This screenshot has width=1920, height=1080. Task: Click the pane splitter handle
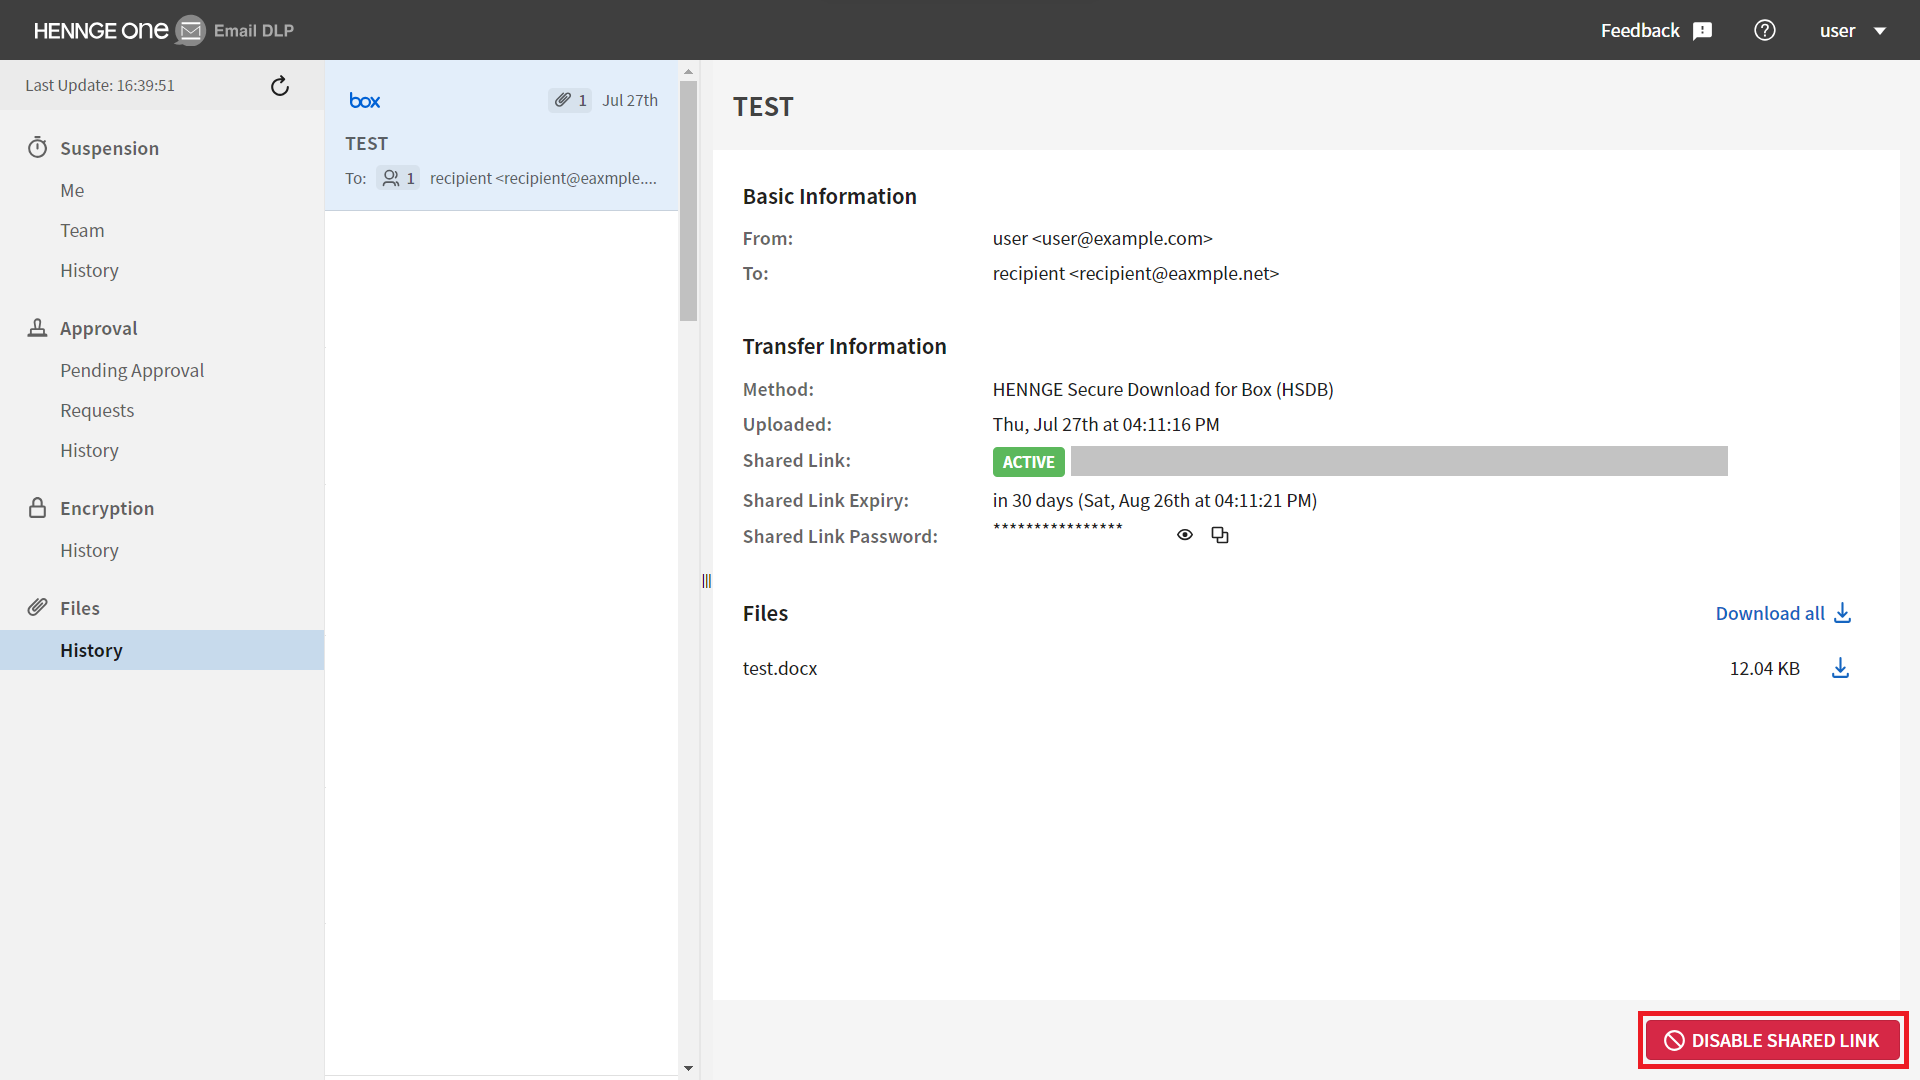click(706, 581)
